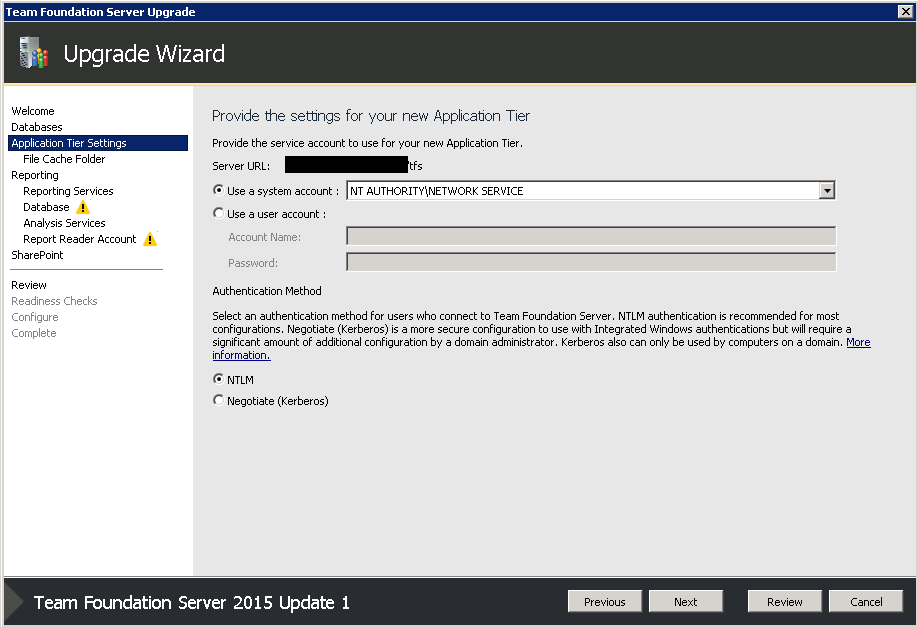Click the Account Name input field
The width and height of the screenshot is (918, 627).
click(x=591, y=237)
